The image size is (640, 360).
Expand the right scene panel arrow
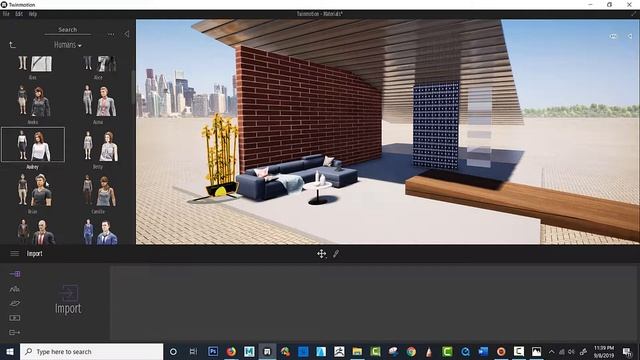[x=630, y=36]
